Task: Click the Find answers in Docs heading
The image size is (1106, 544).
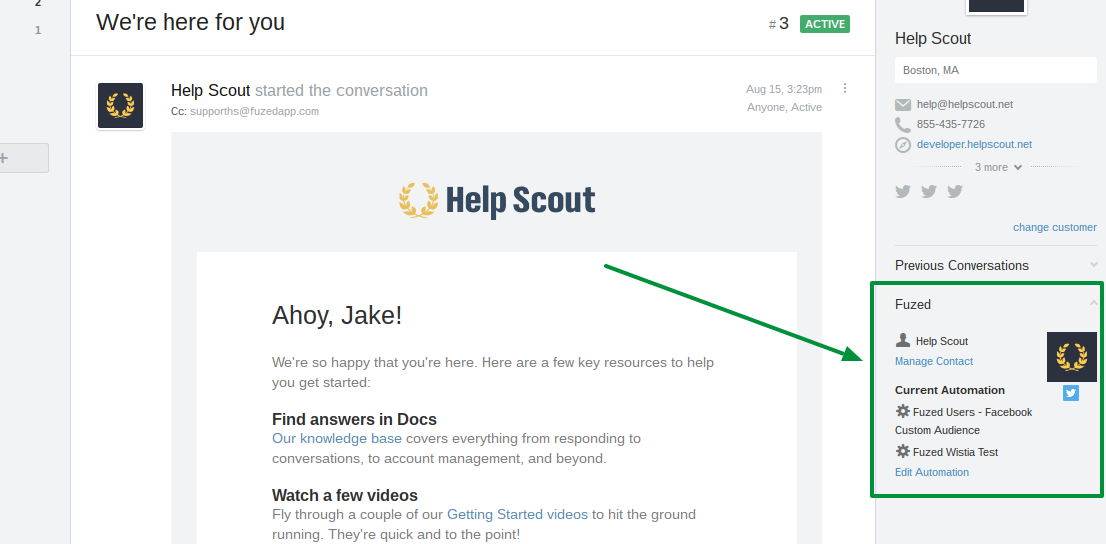Action: click(x=354, y=418)
